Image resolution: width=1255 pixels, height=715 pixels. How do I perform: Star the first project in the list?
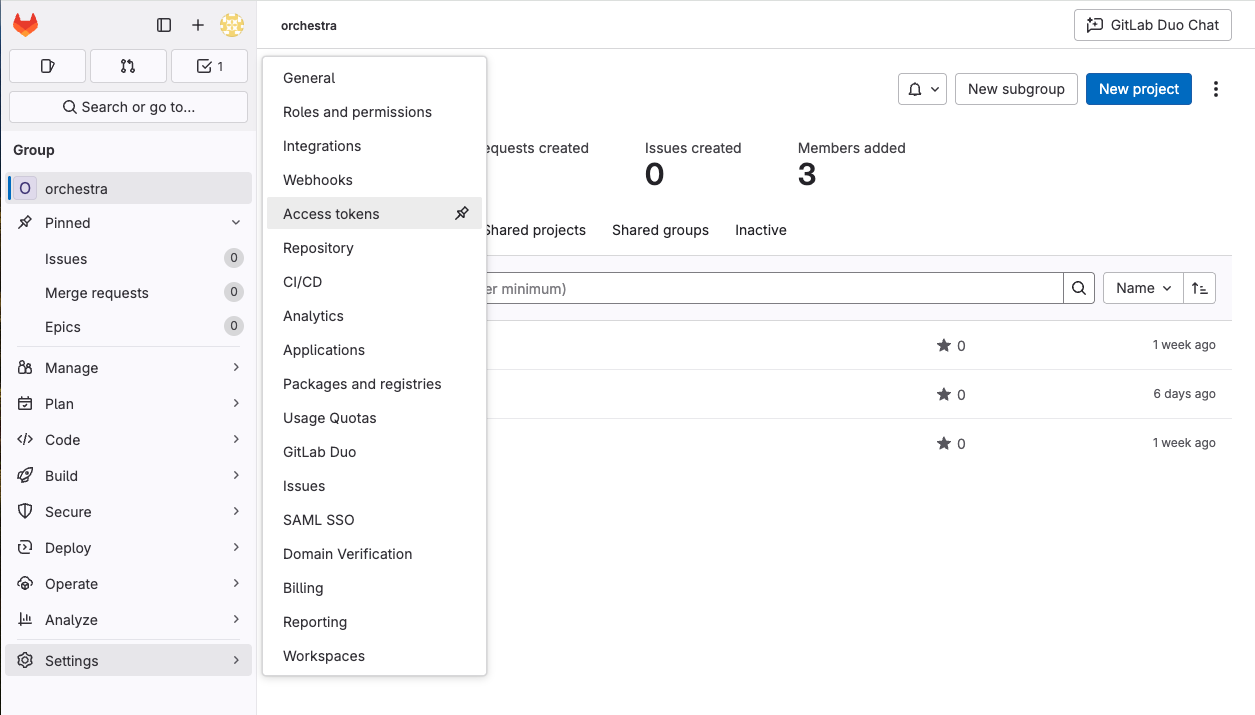click(x=943, y=345)
